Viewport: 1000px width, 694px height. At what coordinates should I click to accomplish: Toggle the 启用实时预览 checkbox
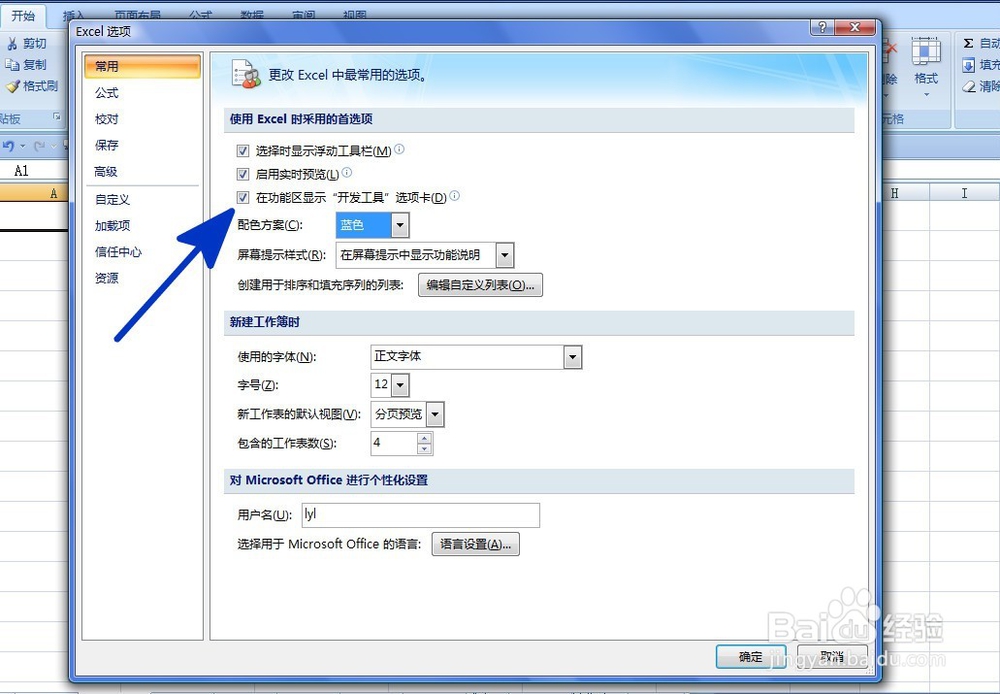(x=242, y=174)
